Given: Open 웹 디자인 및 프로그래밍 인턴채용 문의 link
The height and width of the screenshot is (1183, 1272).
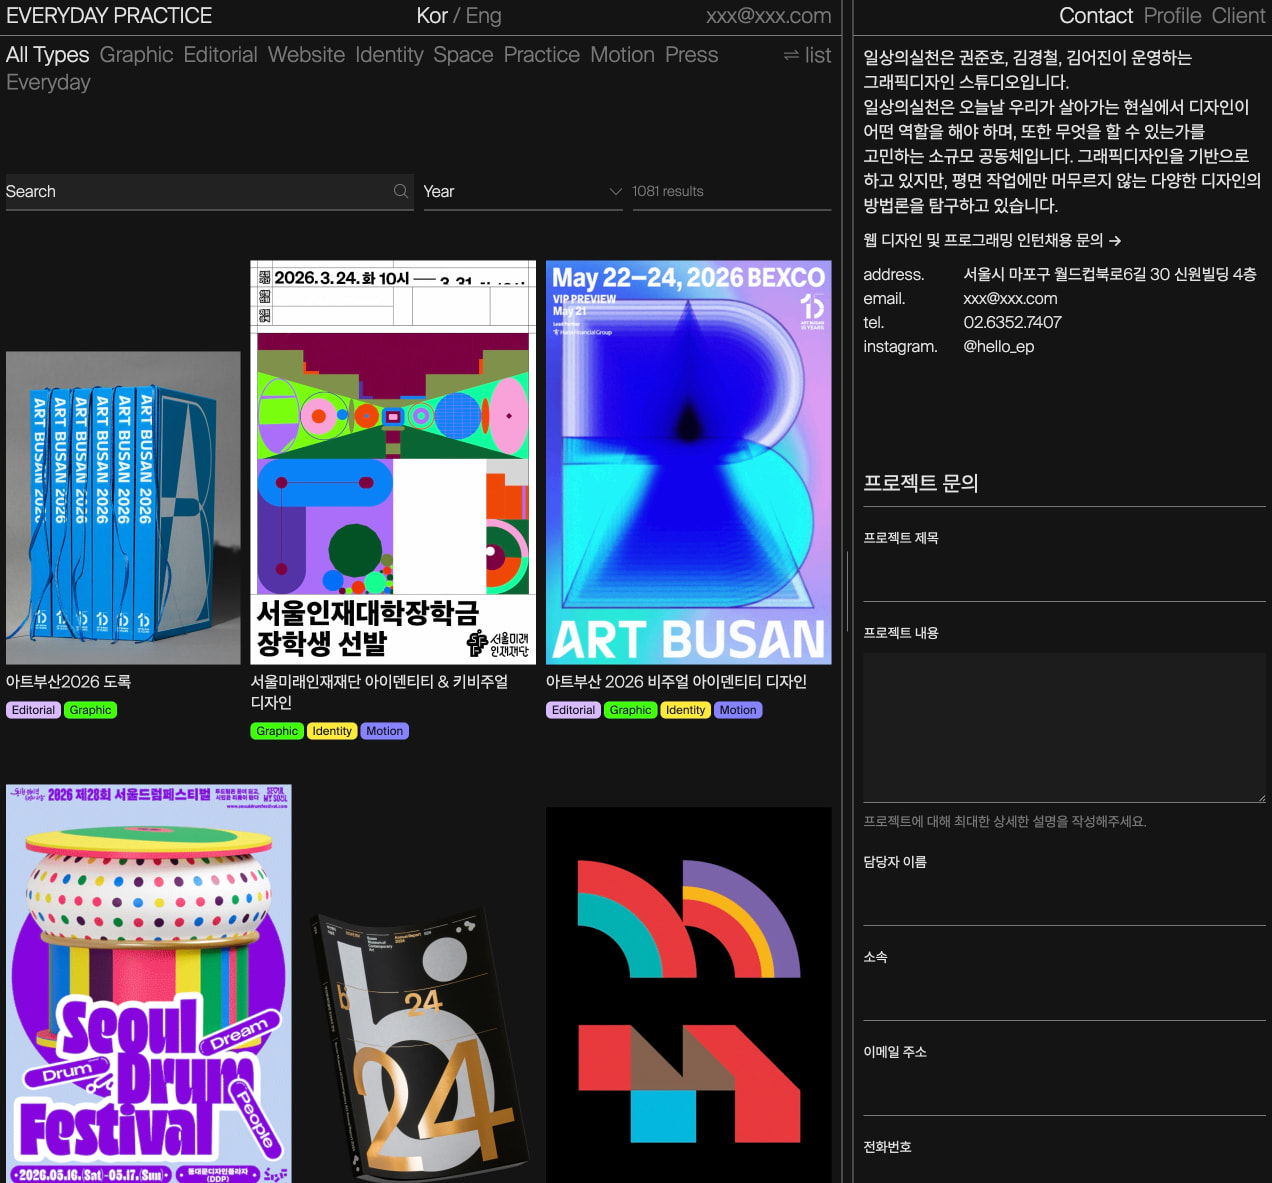Looking at the screenshot, I should click(992, 240).
